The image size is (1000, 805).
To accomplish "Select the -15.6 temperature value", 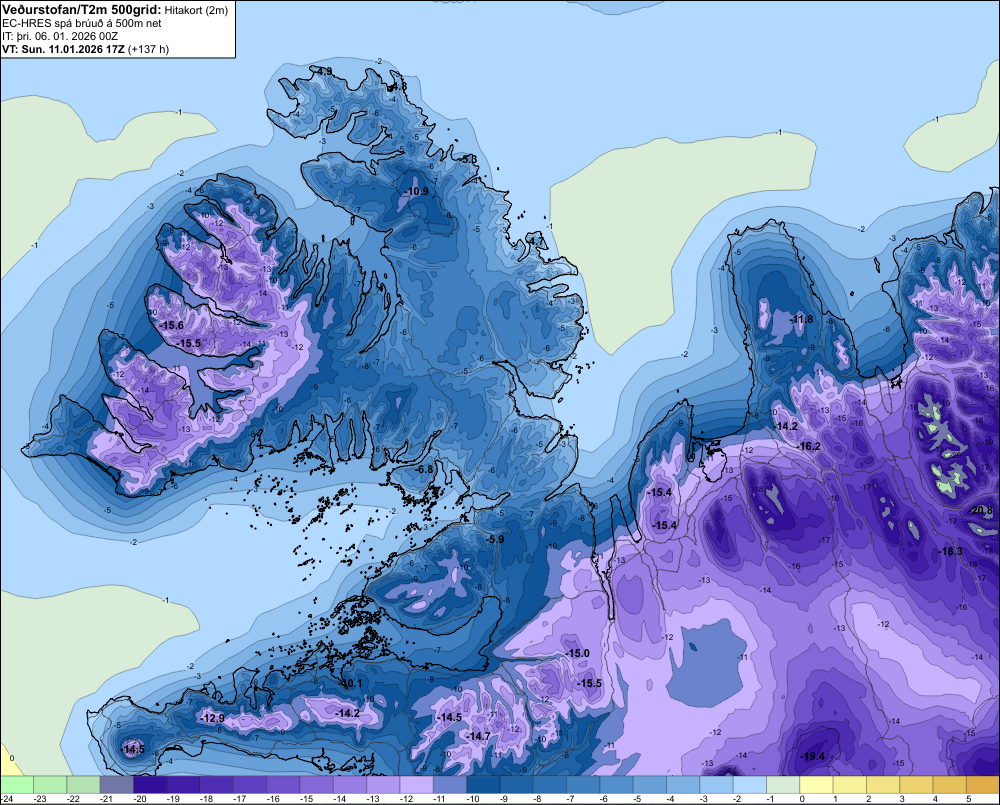I will click(x=172, y=325).
